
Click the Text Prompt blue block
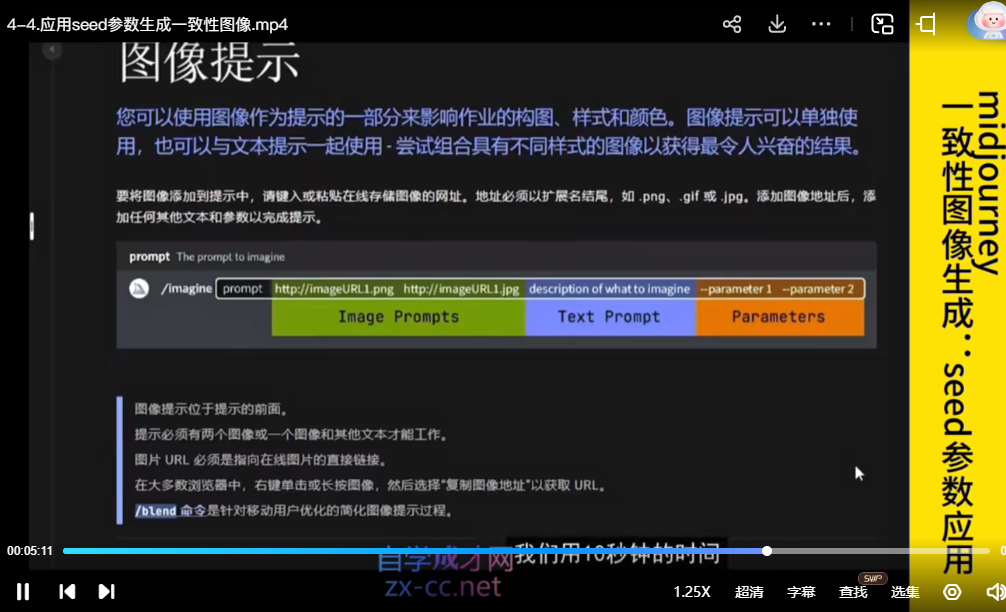610,317
